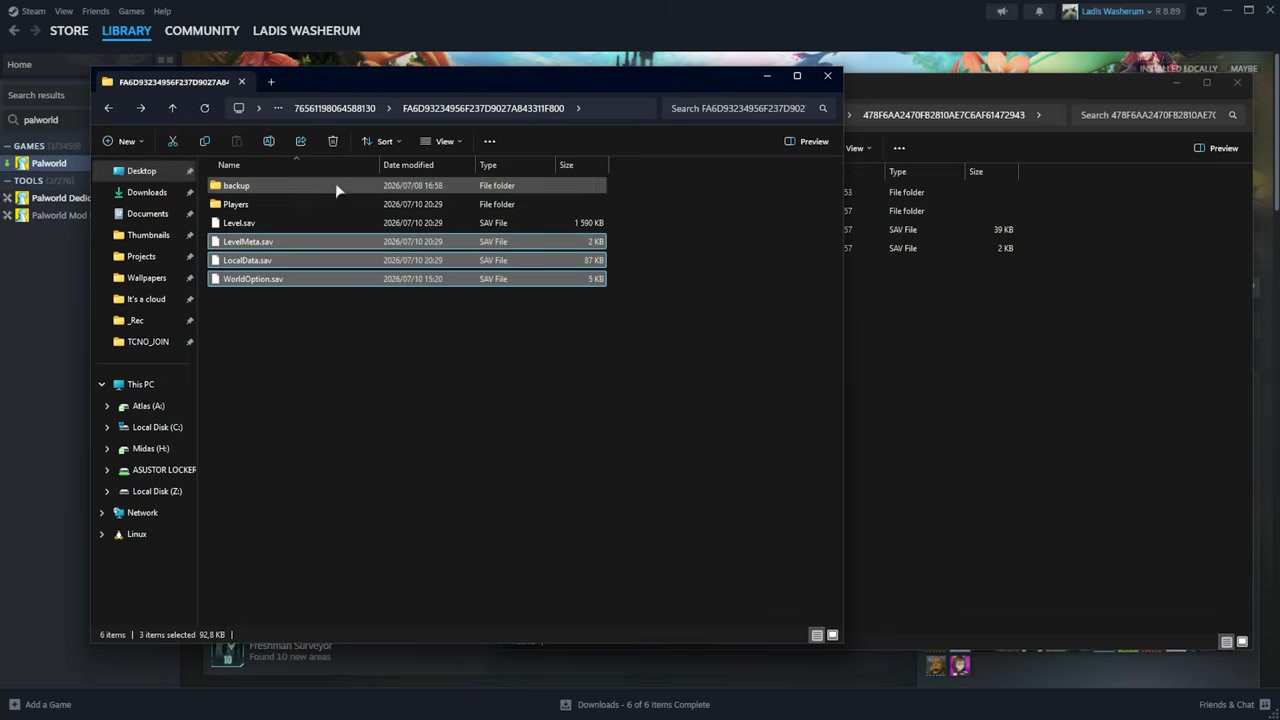This screenshot has width=1280, height=720.
Task: Open the It's a cloud folder
Action: [x=146, y=299]
